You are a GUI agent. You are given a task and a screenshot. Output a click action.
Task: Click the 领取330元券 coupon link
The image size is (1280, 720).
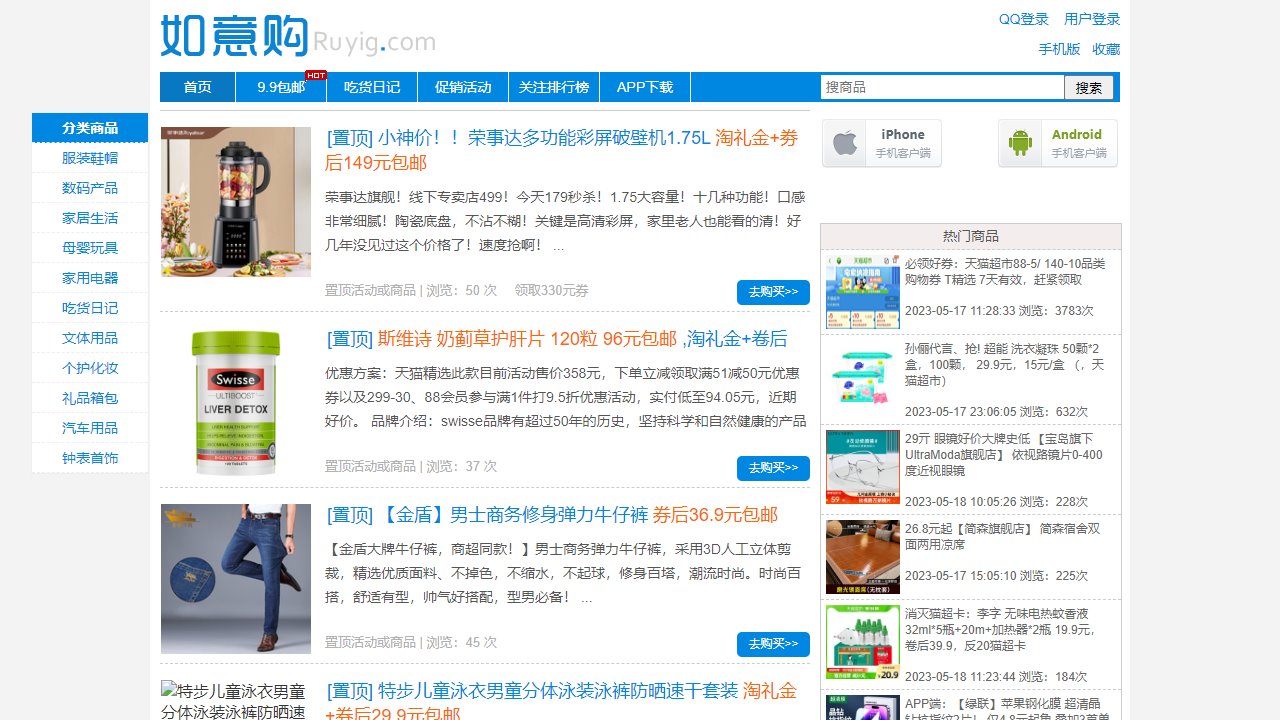point(552,291)
